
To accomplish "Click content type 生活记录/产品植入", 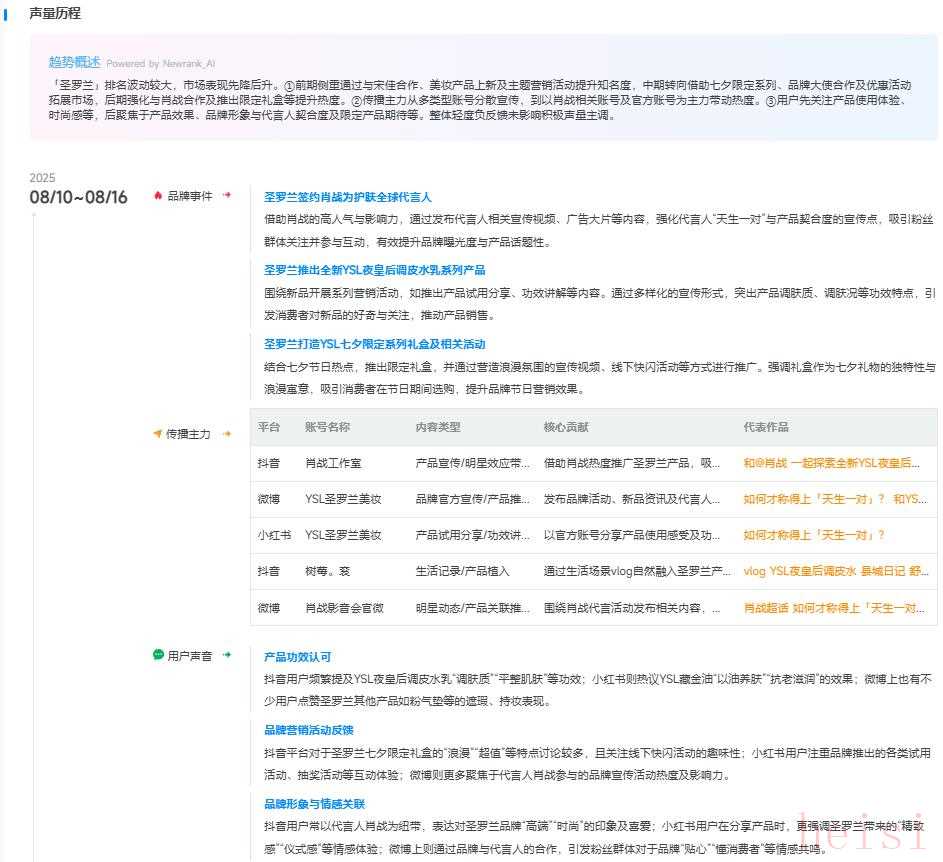I will [462, 571].
